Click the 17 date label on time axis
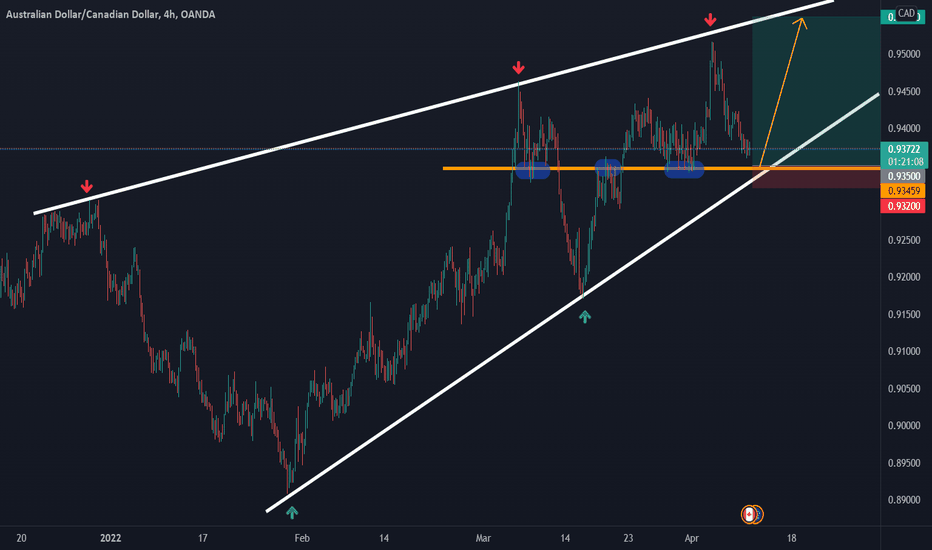 pos(203,538)
